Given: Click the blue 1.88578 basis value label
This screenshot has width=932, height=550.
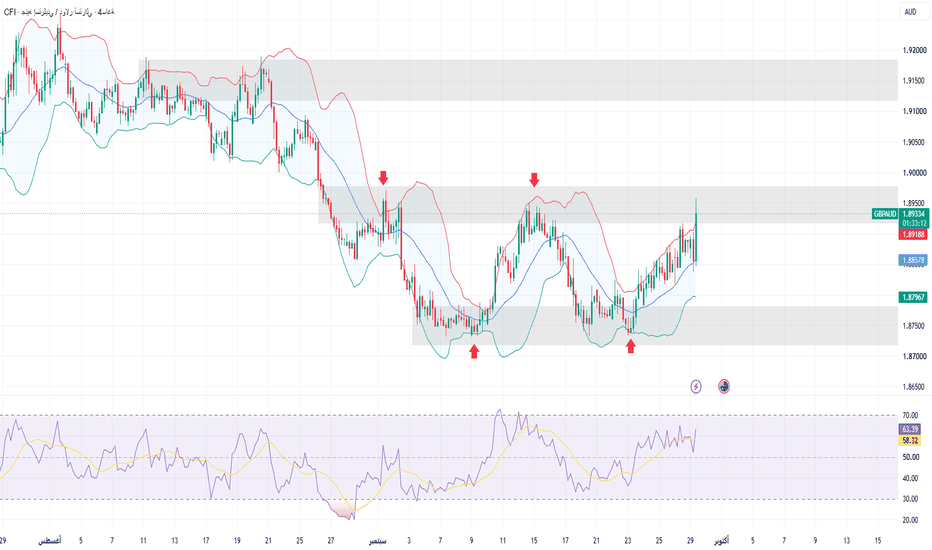Looking at the screenshot, I should coord(914,260).
